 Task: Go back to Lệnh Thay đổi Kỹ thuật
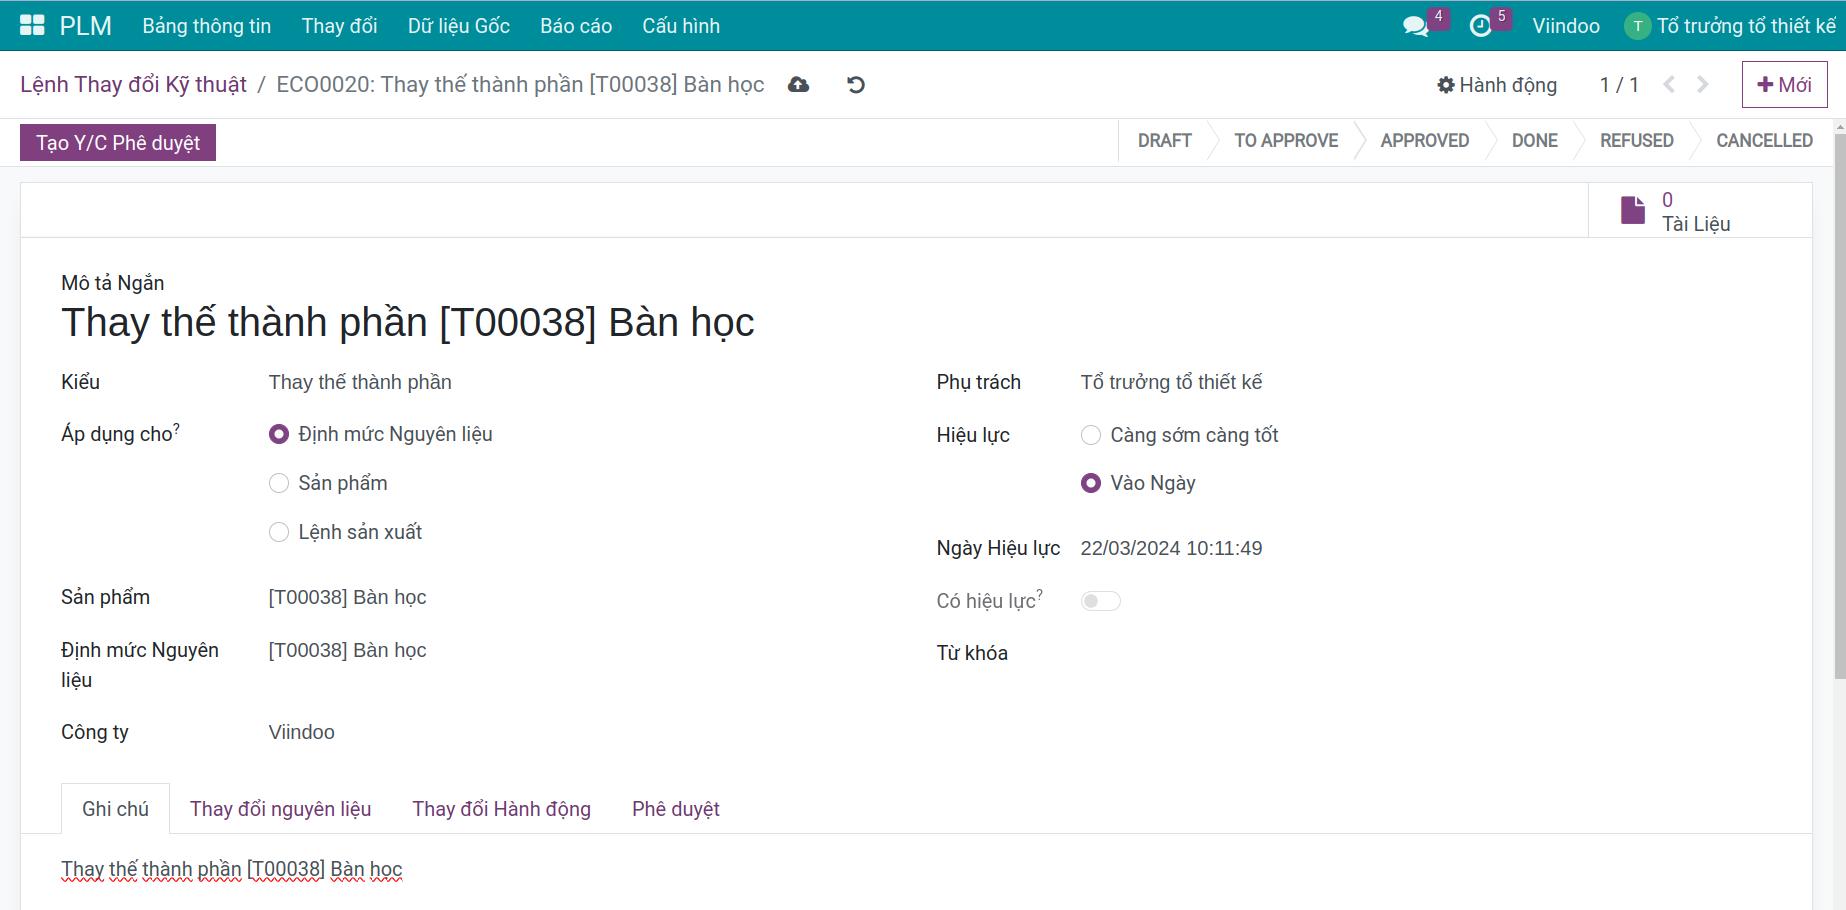[x=133, y=85]
